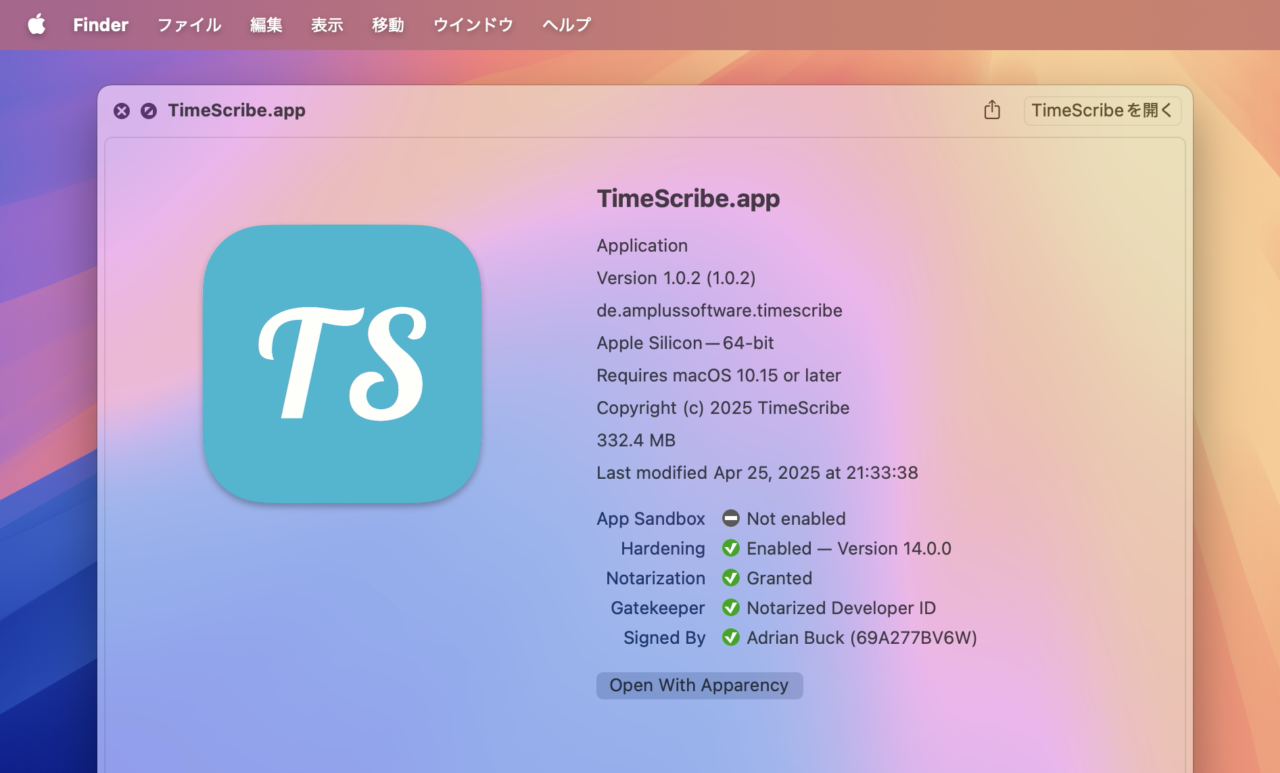1280x773 pixels.
Task: Open the 編集 menu
Action: coord(266,25)
